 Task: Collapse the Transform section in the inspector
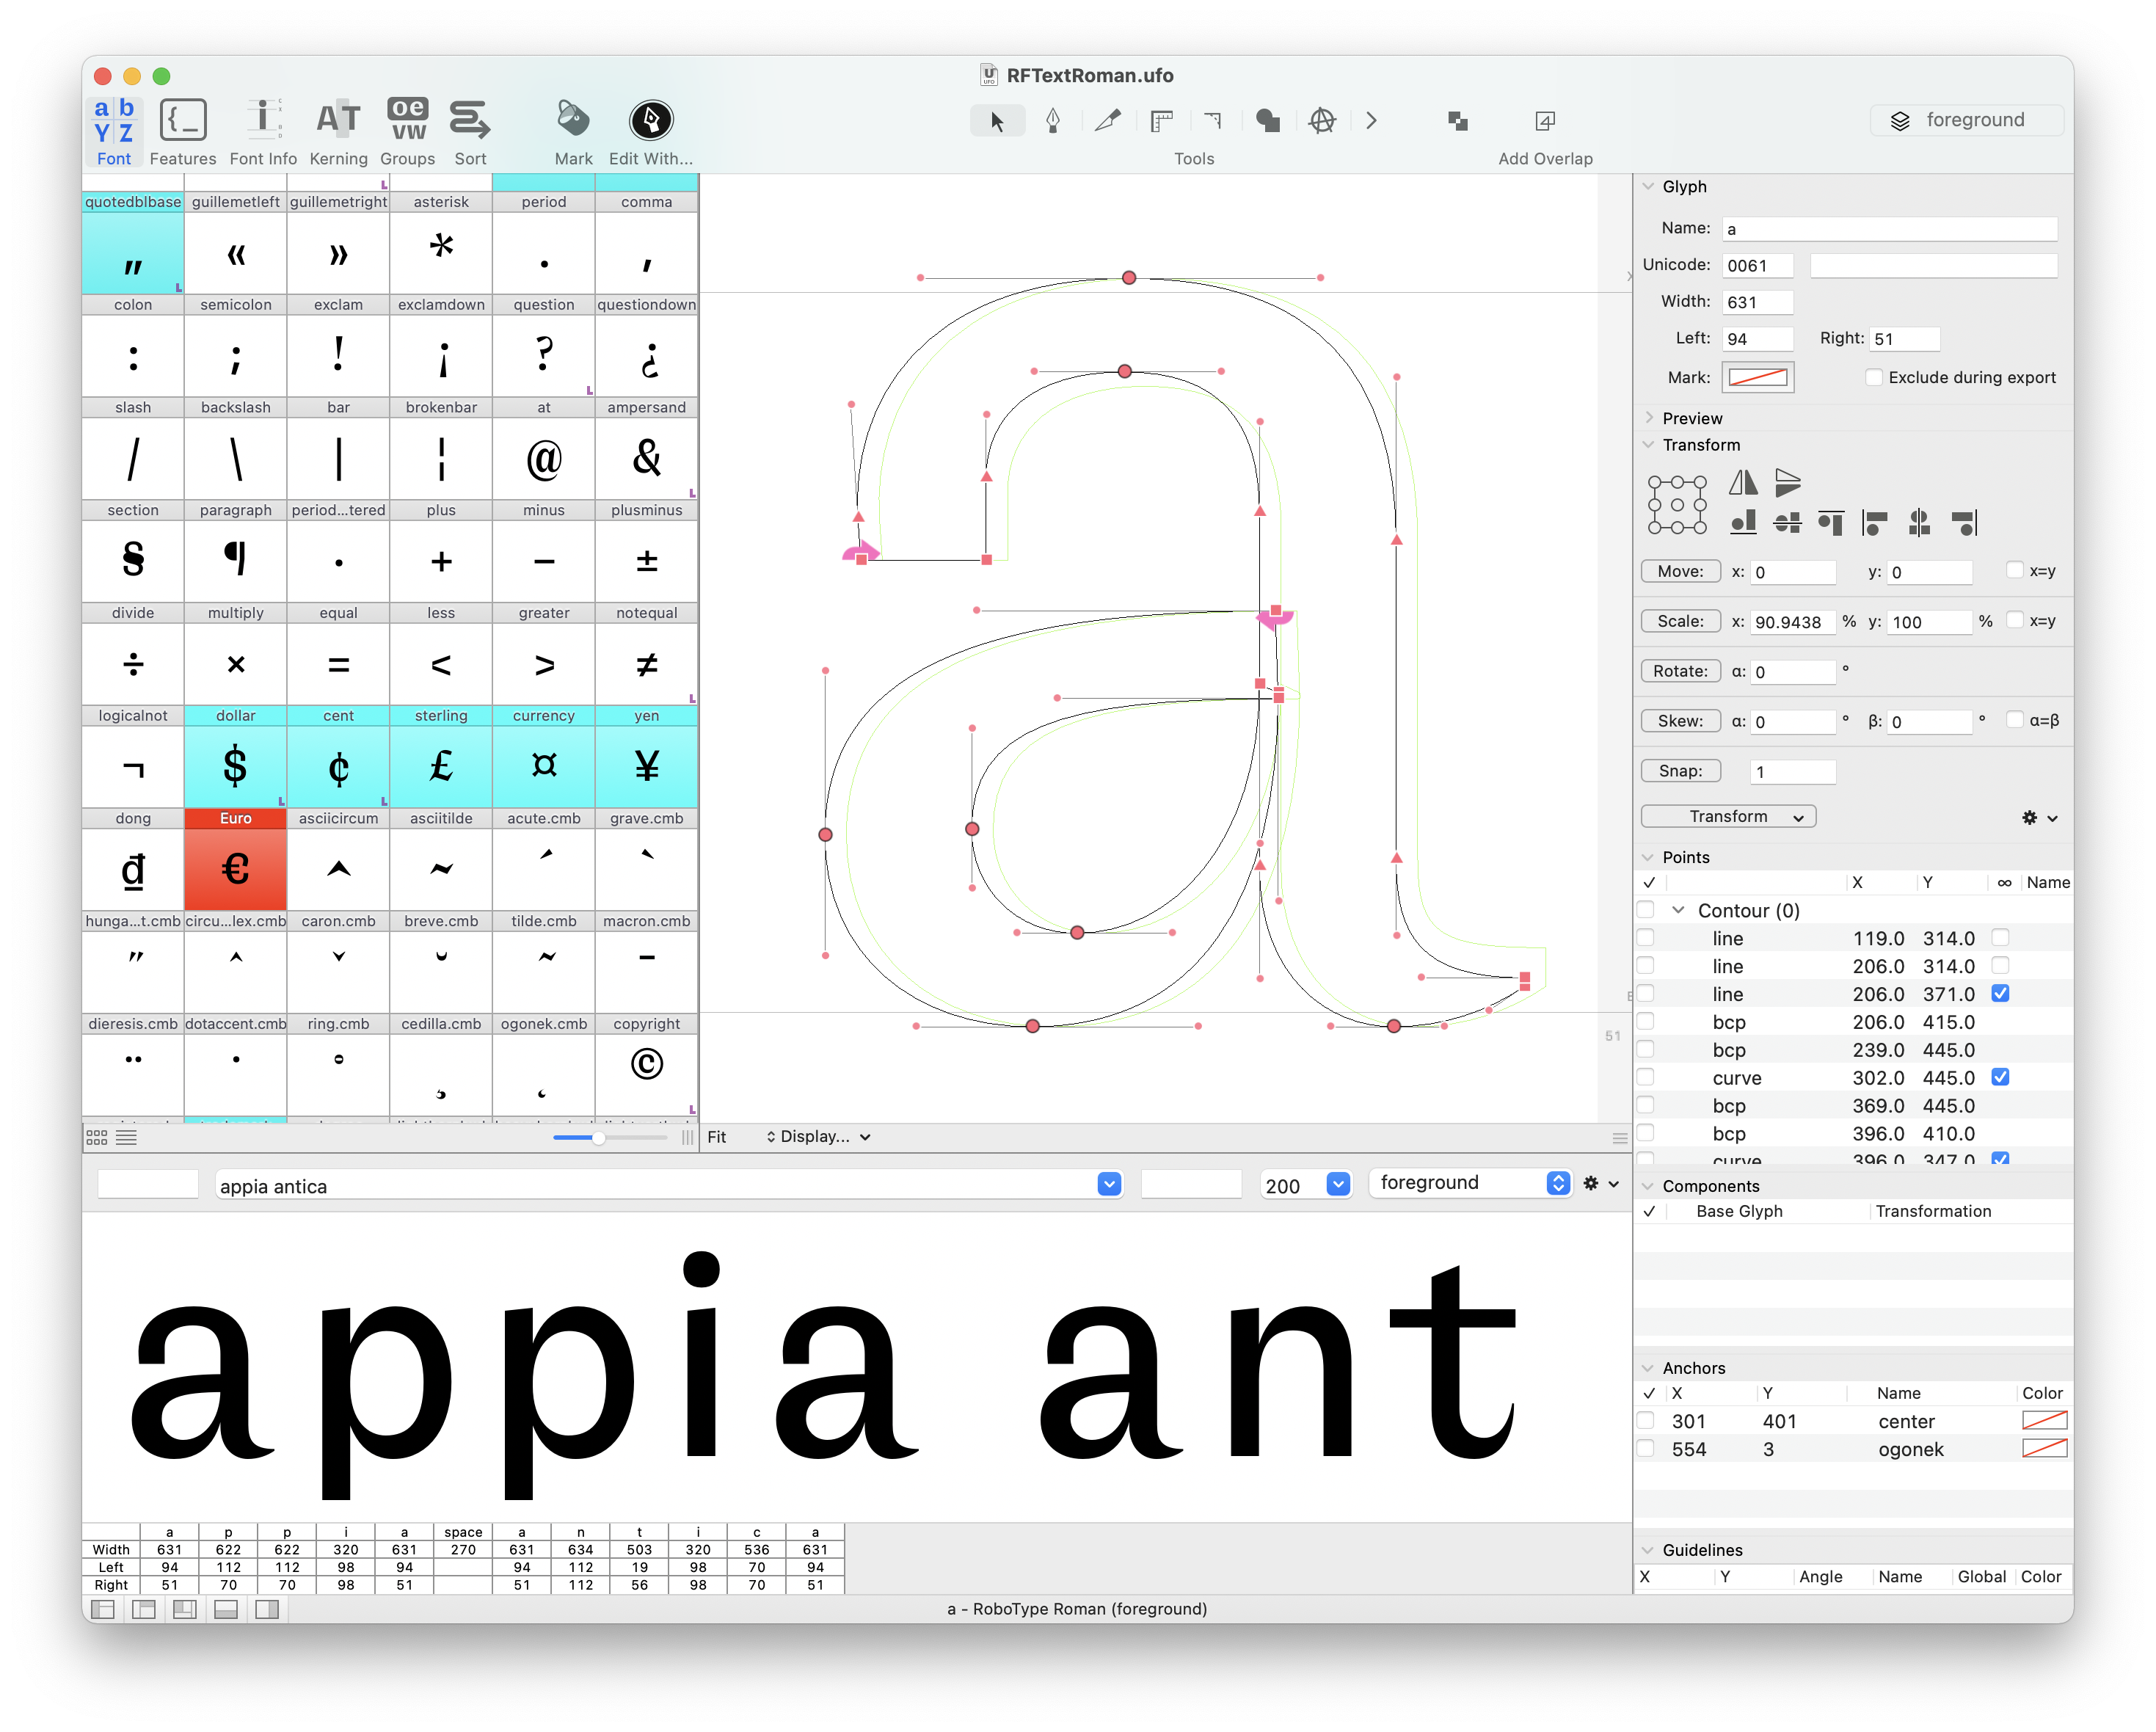tap(1648, 445)
